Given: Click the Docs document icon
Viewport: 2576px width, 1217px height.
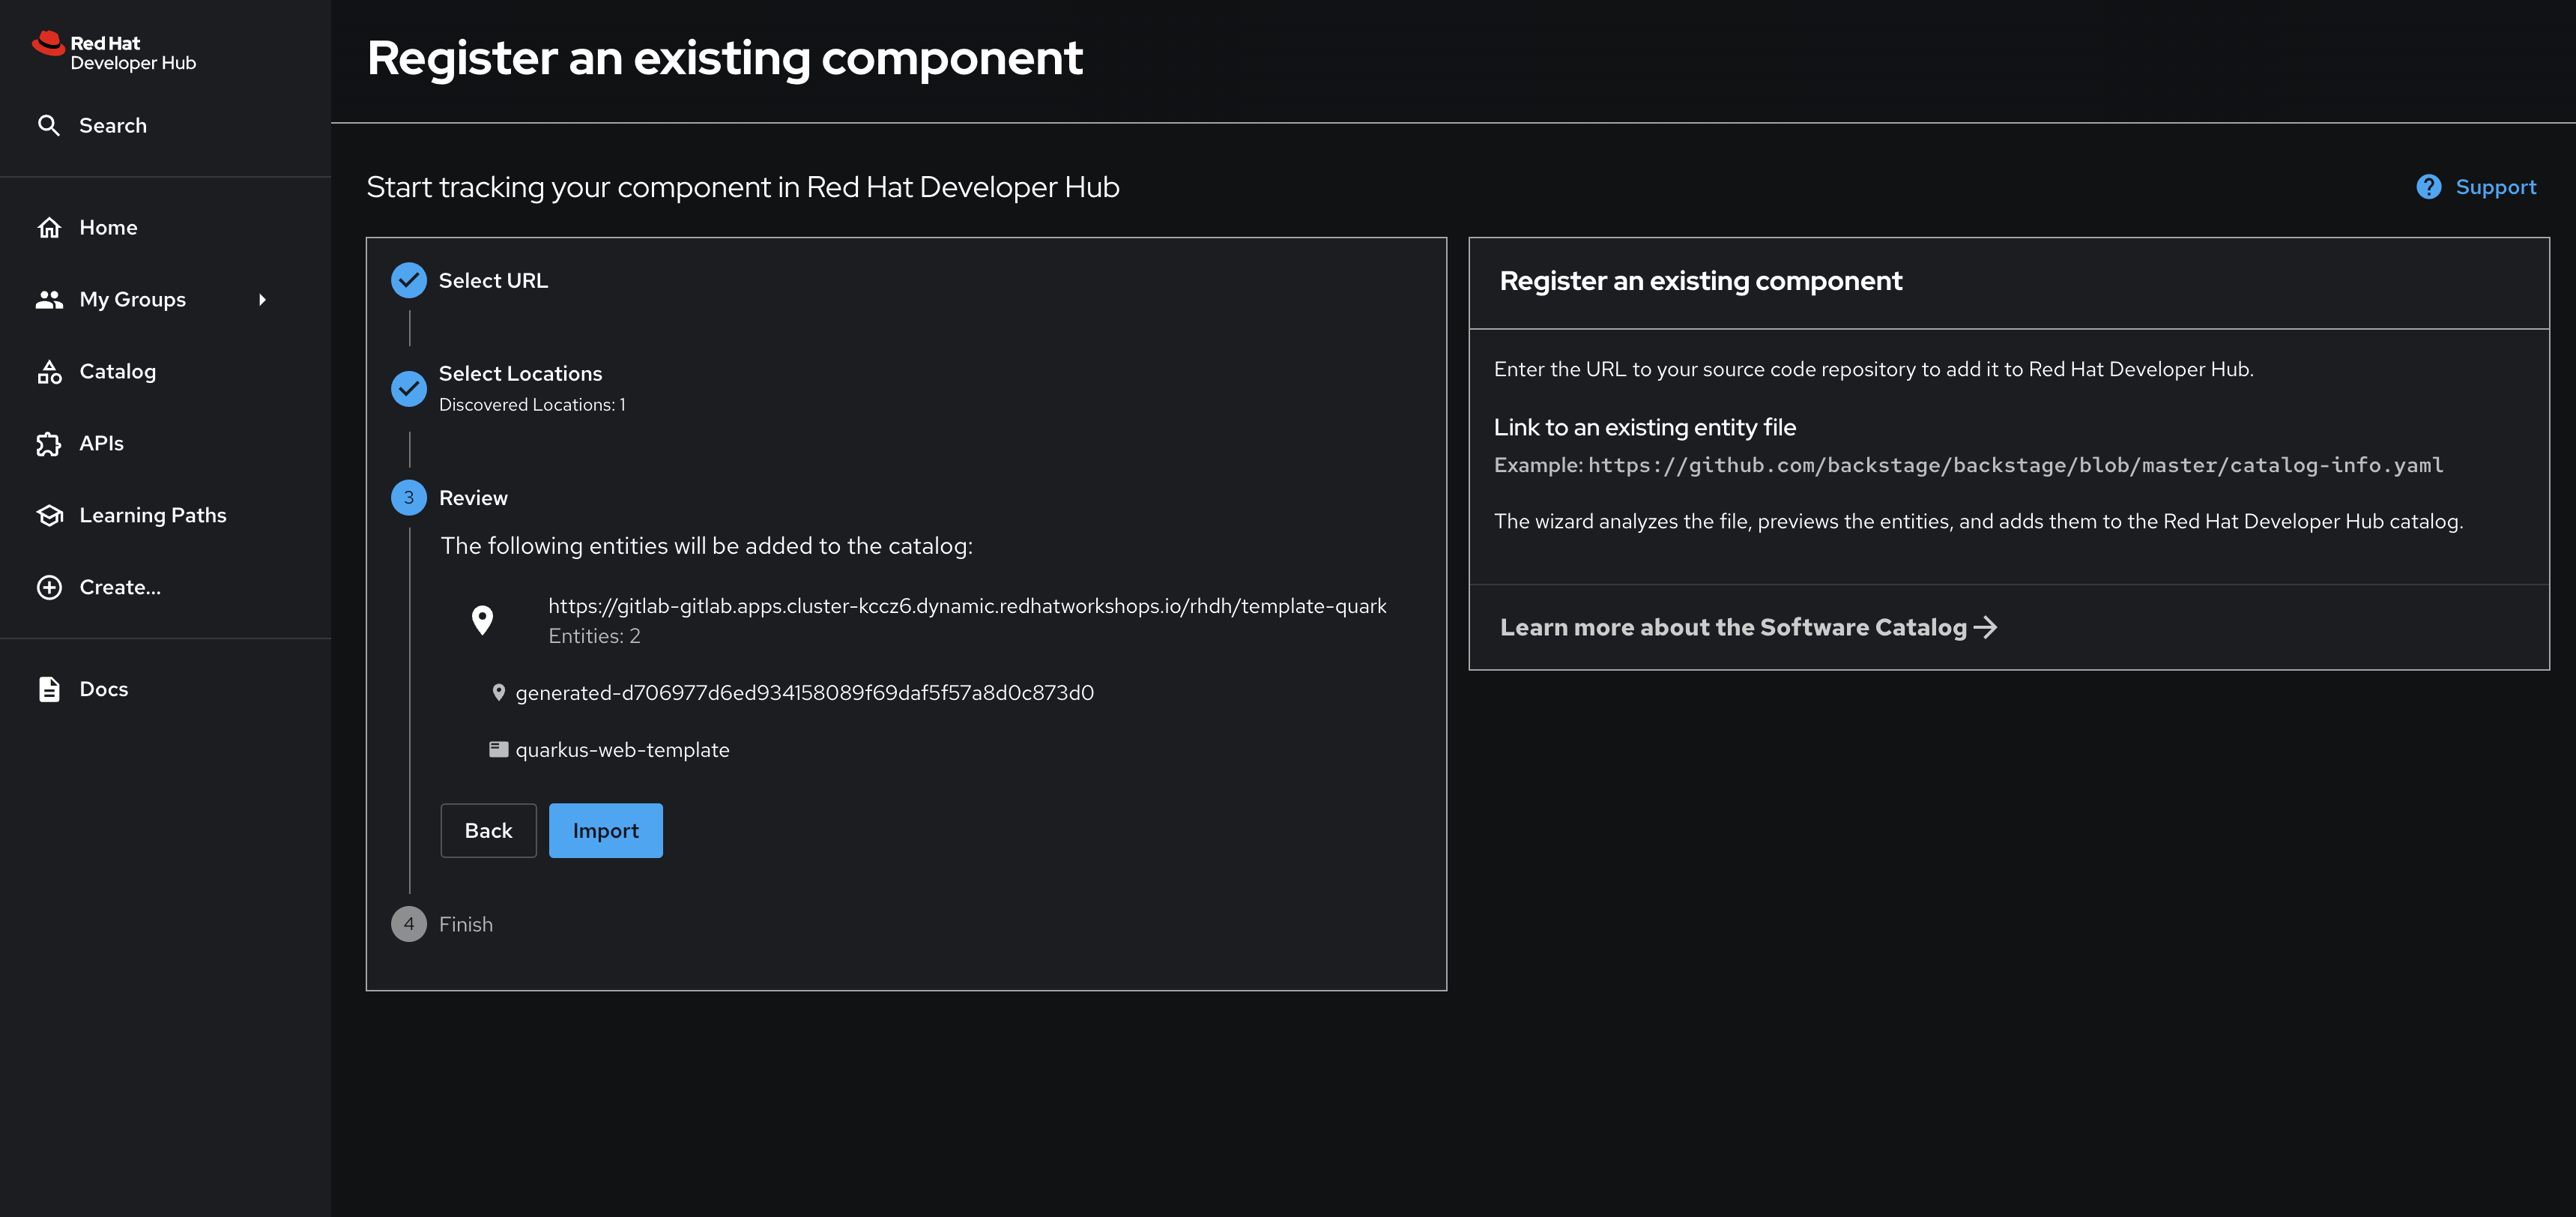Looking at the screenshot, I should click(49, 689).
